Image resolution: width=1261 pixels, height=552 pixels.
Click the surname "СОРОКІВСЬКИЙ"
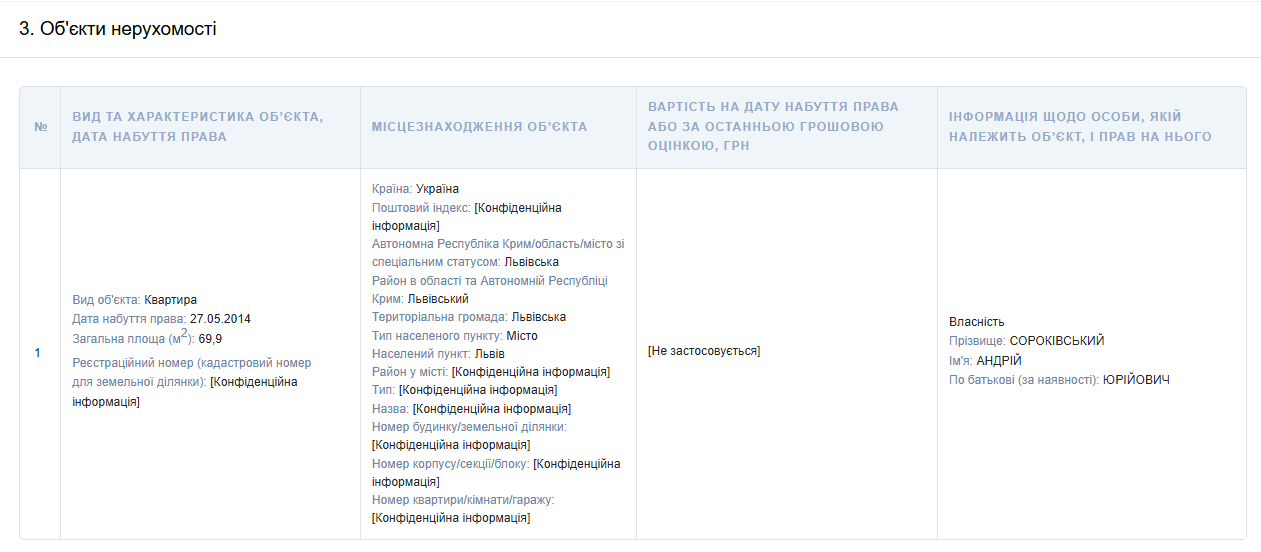[1056, 341]
